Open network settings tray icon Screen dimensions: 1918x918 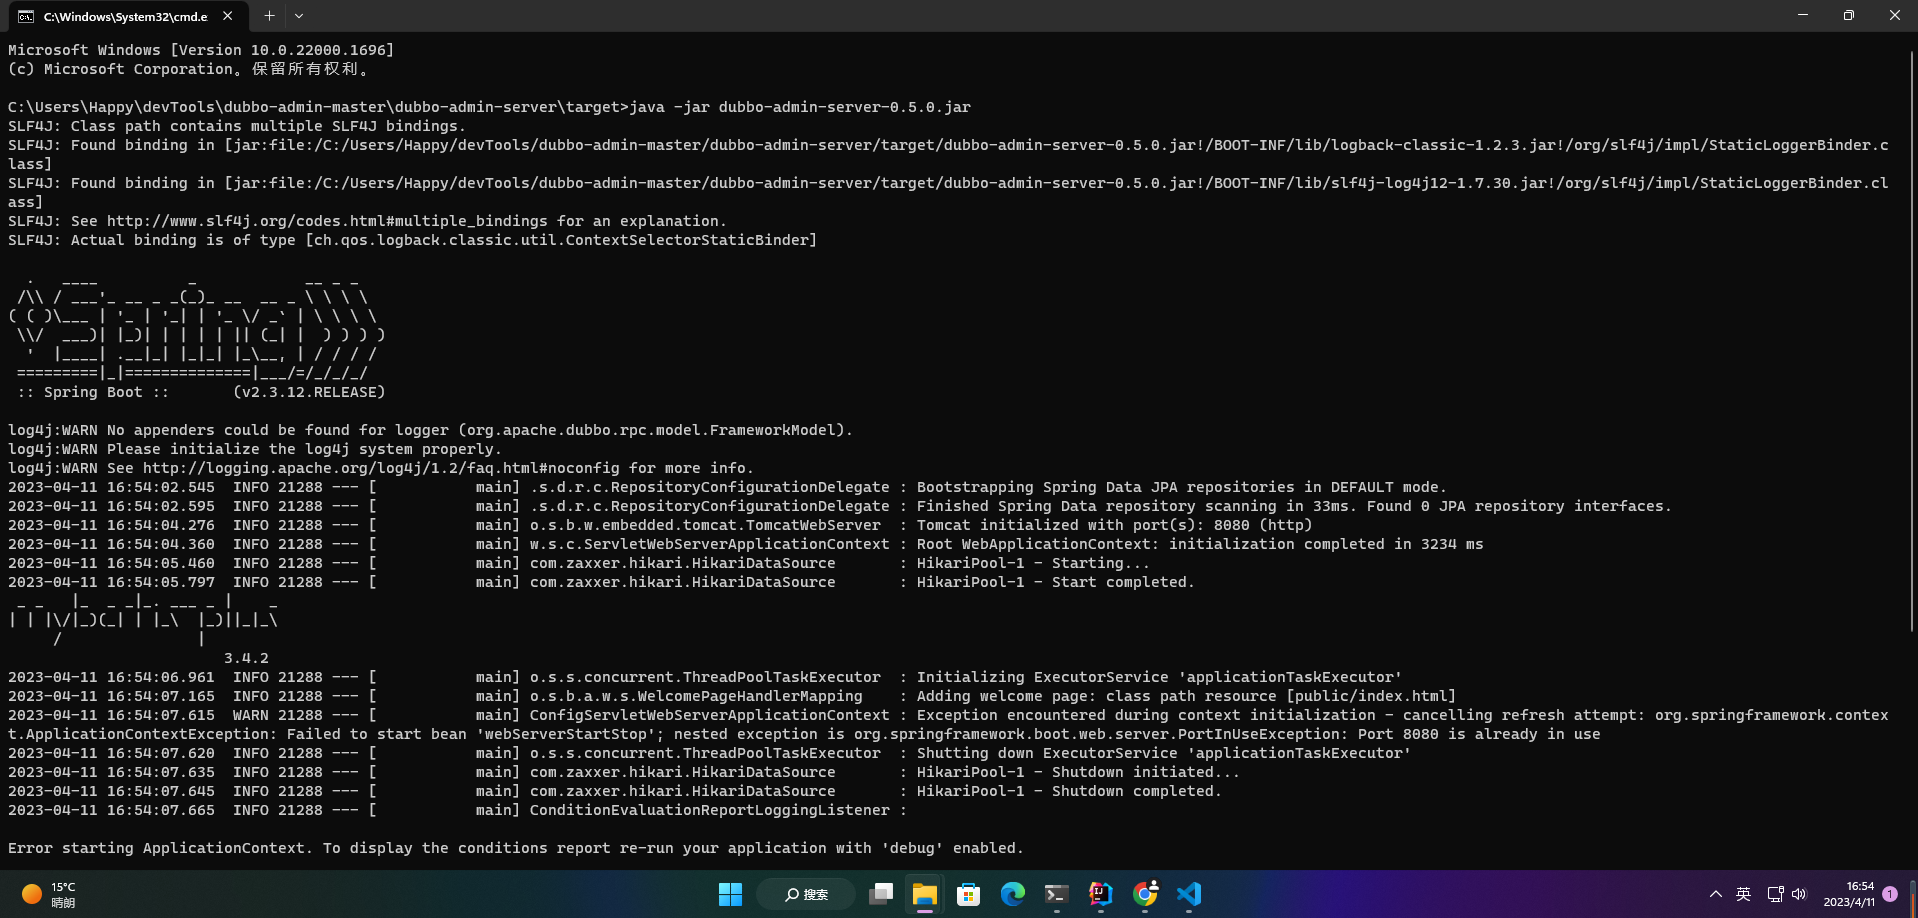pos(1775,894)
